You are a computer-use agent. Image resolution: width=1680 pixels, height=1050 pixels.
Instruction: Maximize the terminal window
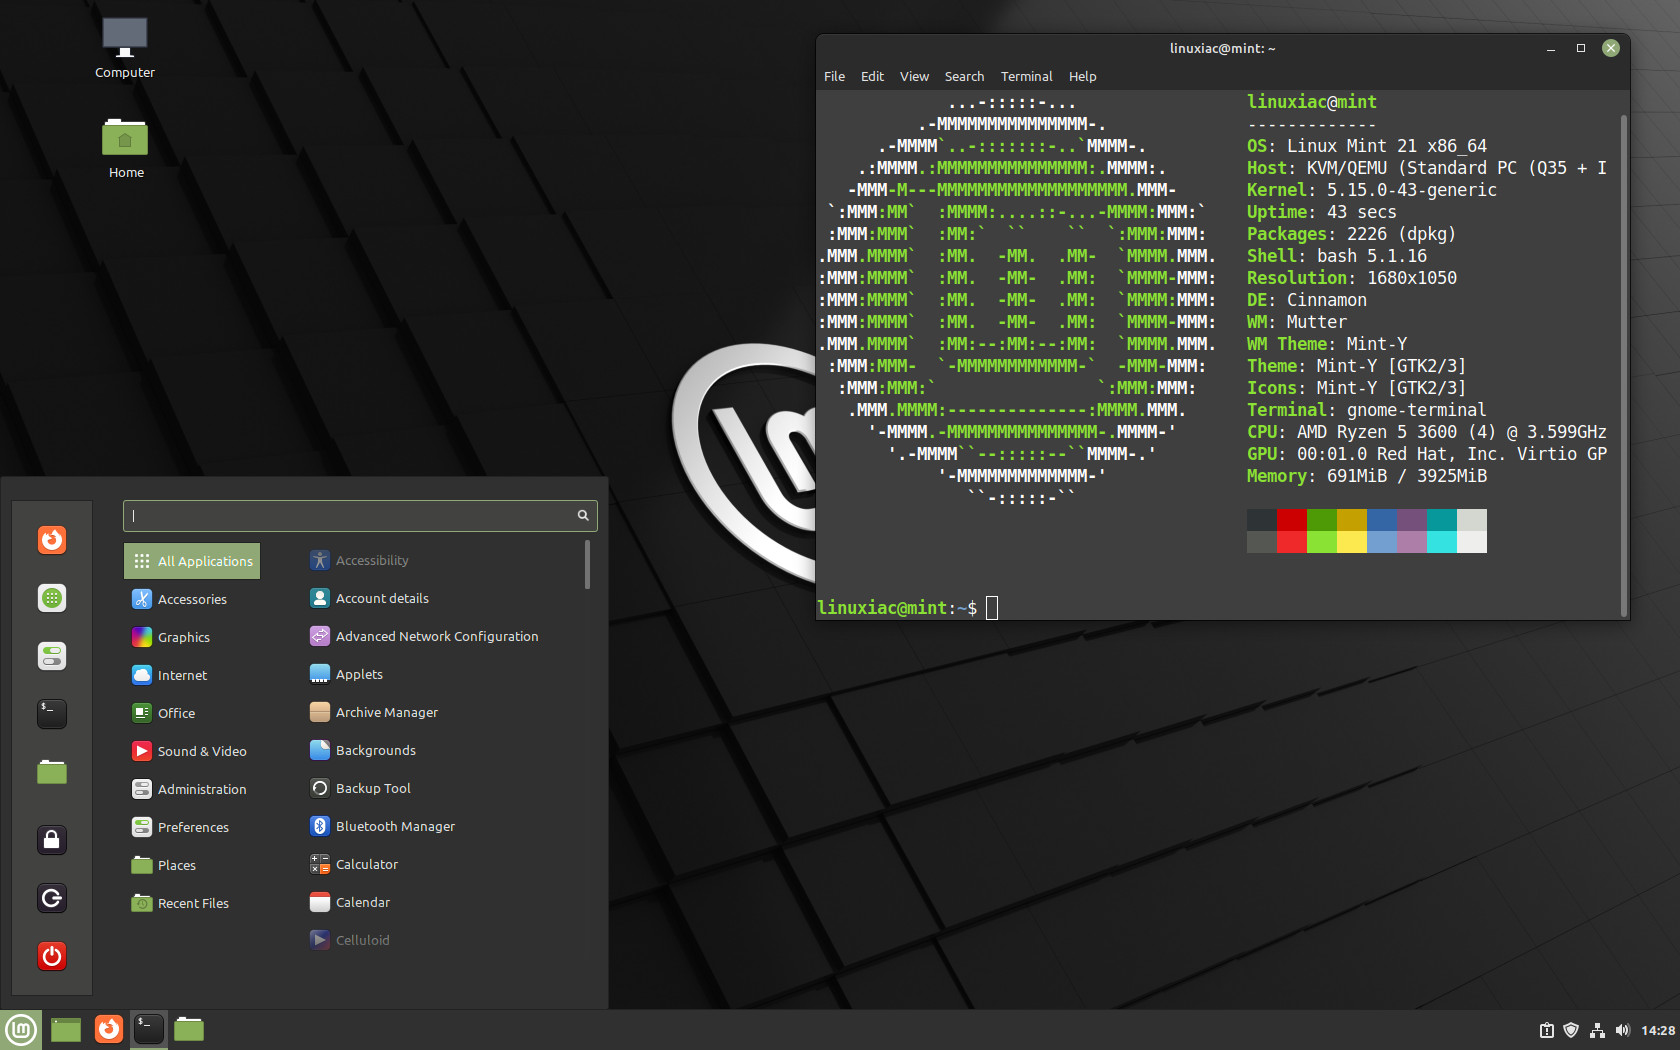pyautogui.click(x=1581, y=48)
